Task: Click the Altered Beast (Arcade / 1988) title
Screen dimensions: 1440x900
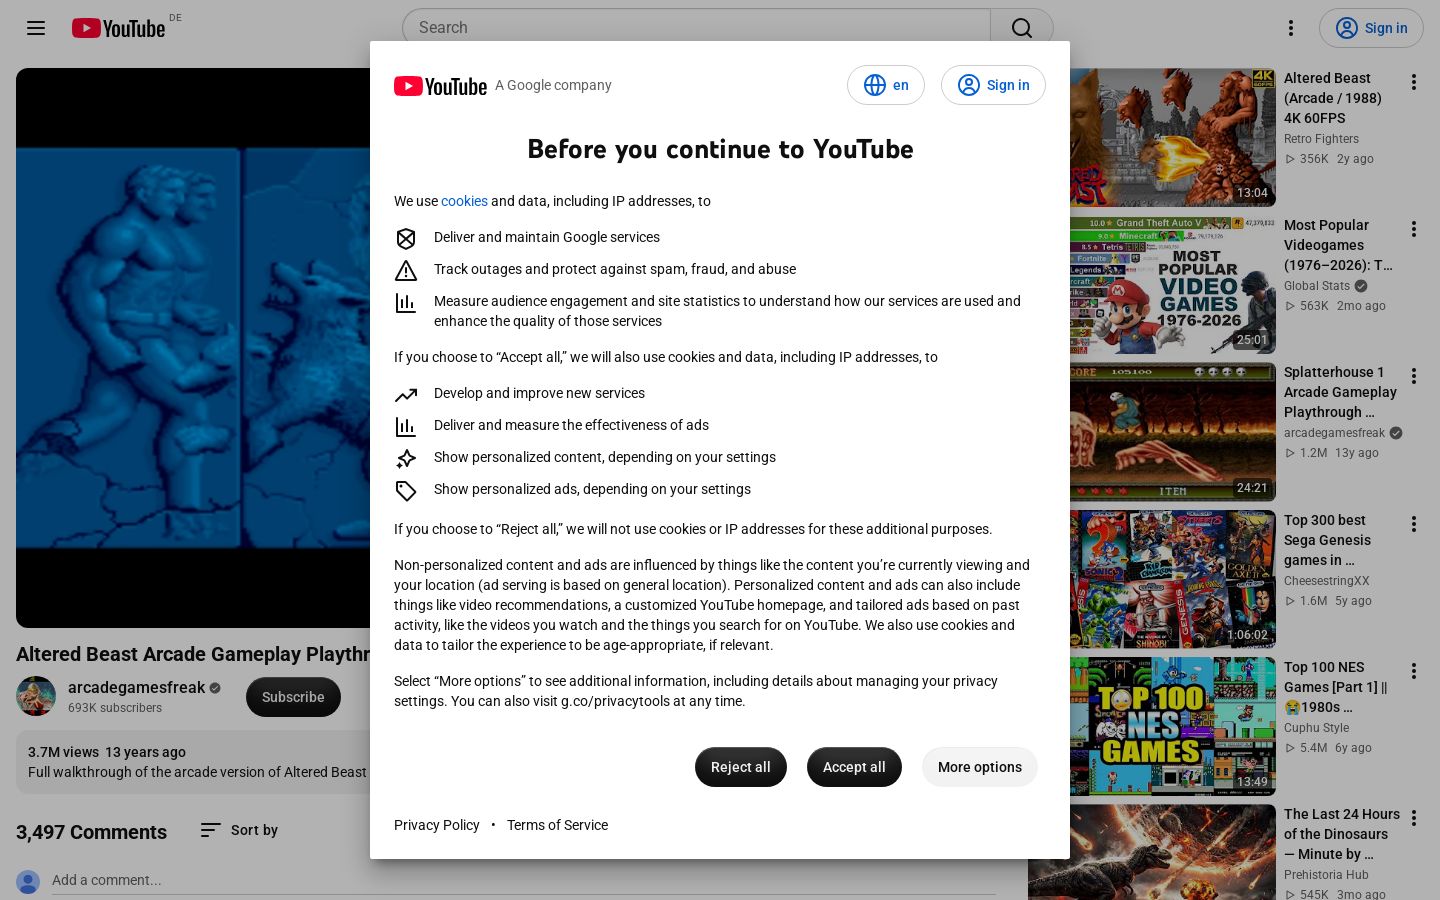Action: [1333, 98]
